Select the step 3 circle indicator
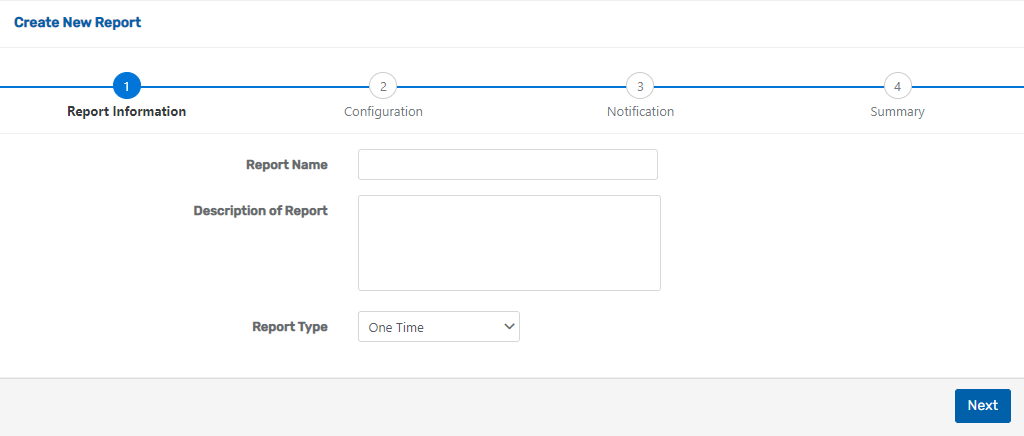The image size is (1024, 436). click(640, 86)
